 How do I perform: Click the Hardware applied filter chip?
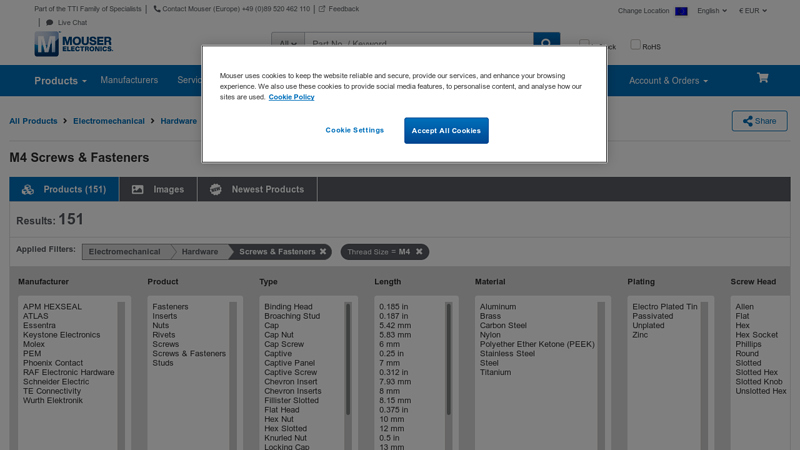click(x=200, y=252)
